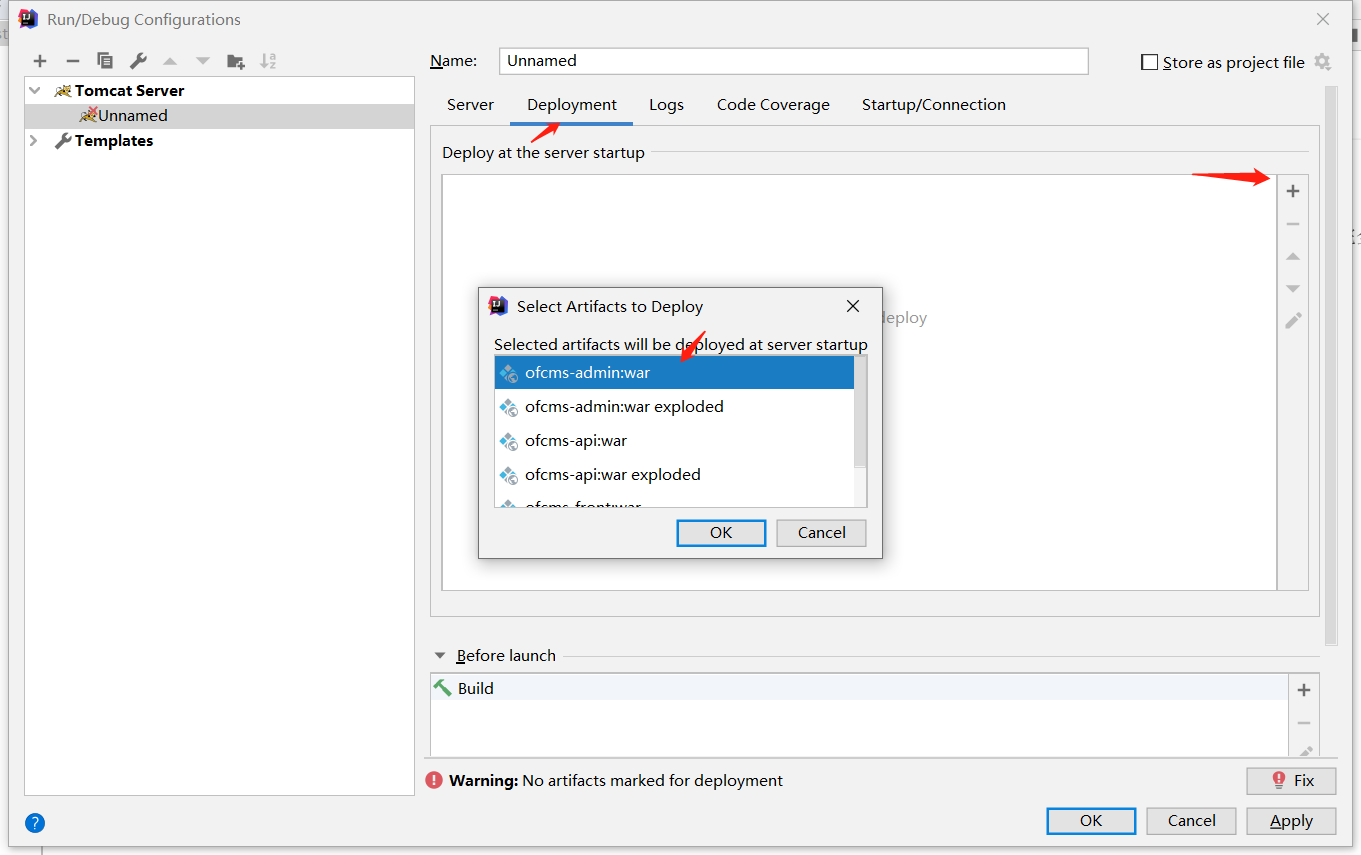Click main dialog Cancel button
Image resolution: width=1361 pixels, height=855 pixels.
1191,821
